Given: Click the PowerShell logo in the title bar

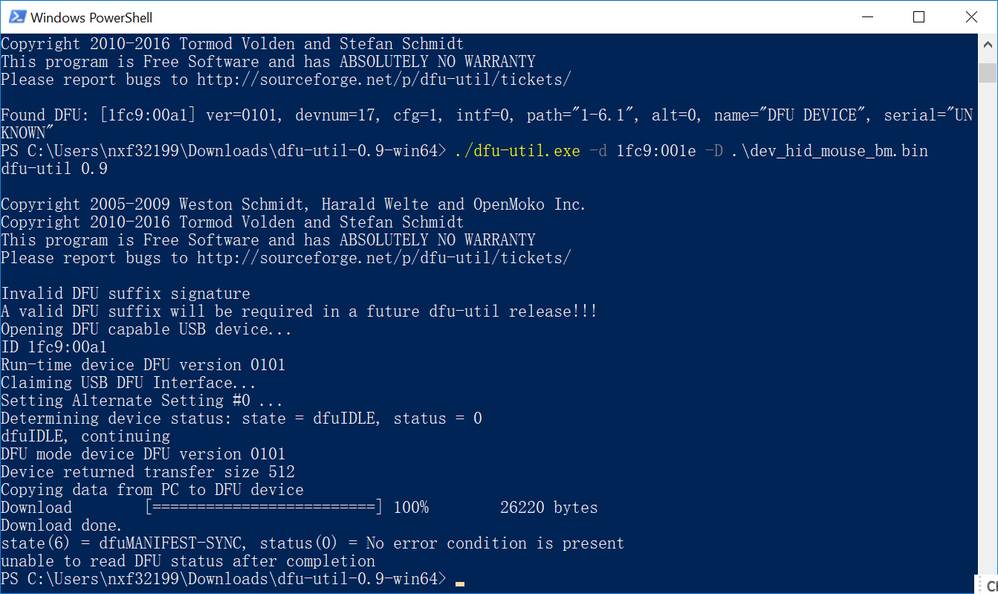Looking at the screenshot, I should pyautogui.click(x=17, y=17).
